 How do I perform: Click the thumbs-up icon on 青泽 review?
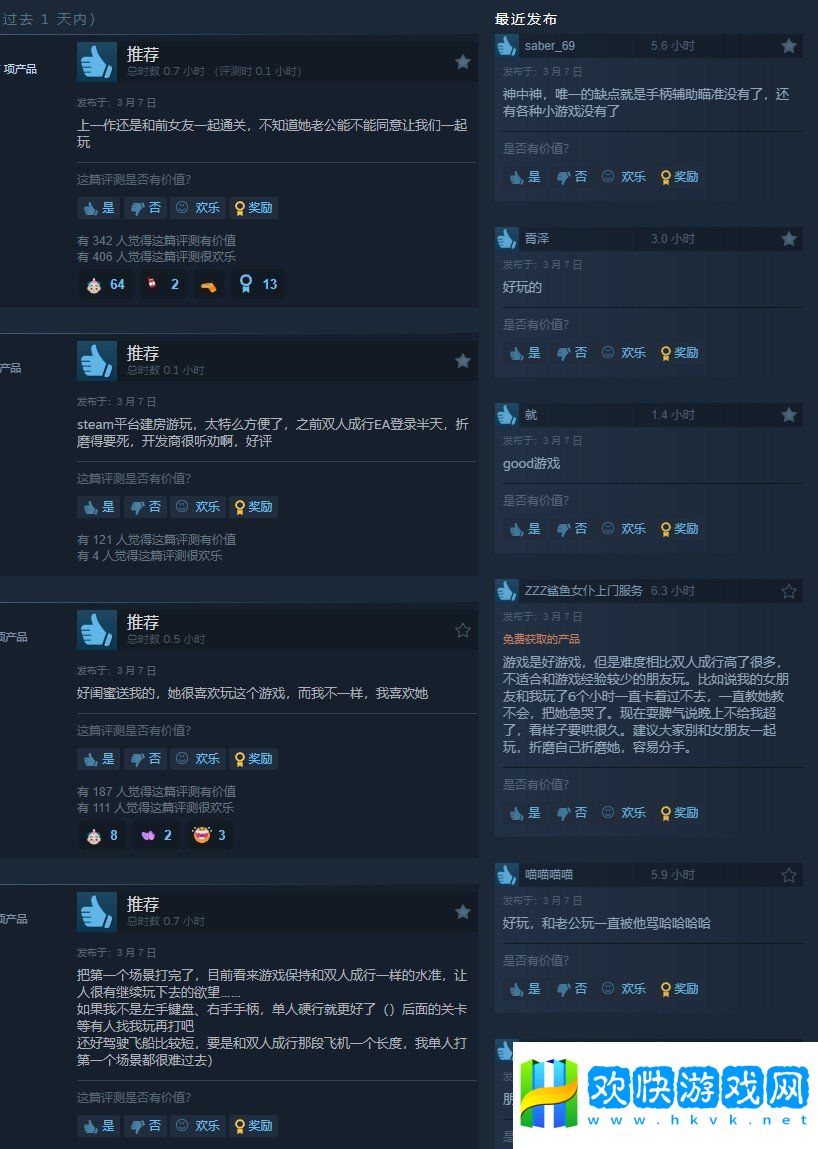(x=507, y=238)
